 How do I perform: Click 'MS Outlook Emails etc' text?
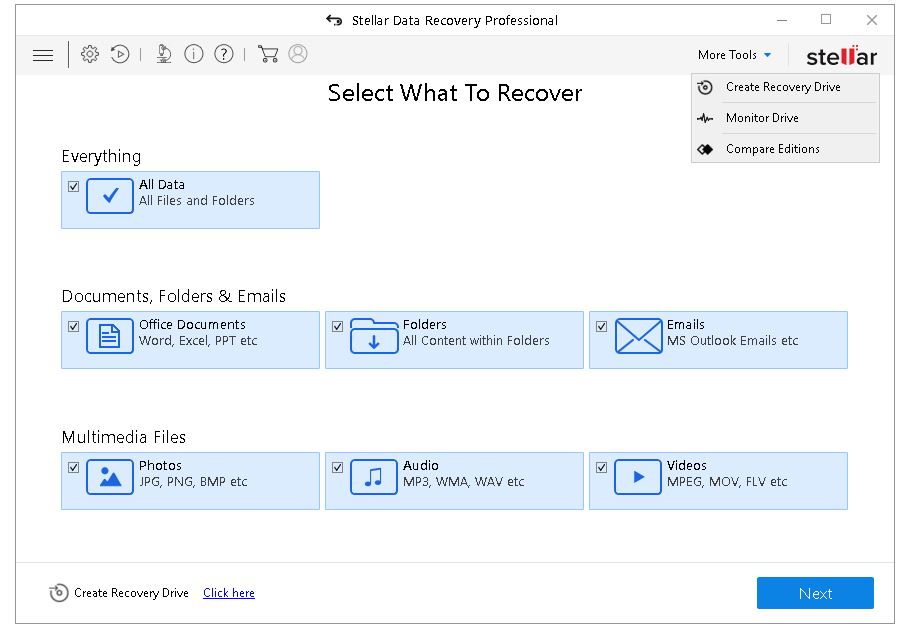(x=732, y=341)
